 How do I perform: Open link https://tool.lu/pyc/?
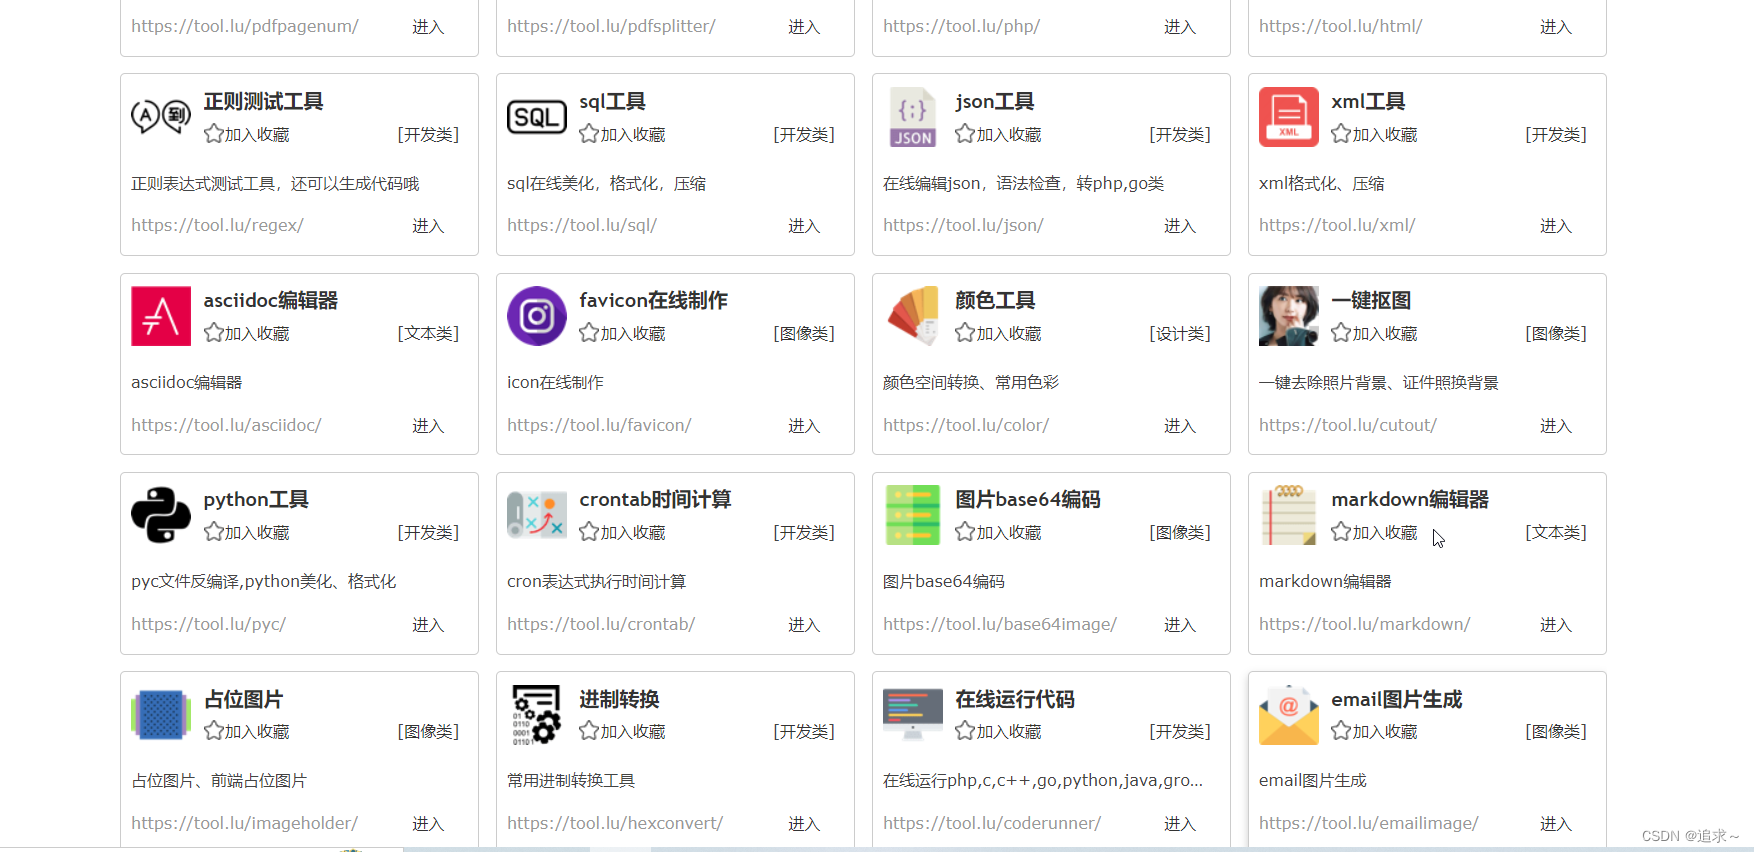pos(208,624)
